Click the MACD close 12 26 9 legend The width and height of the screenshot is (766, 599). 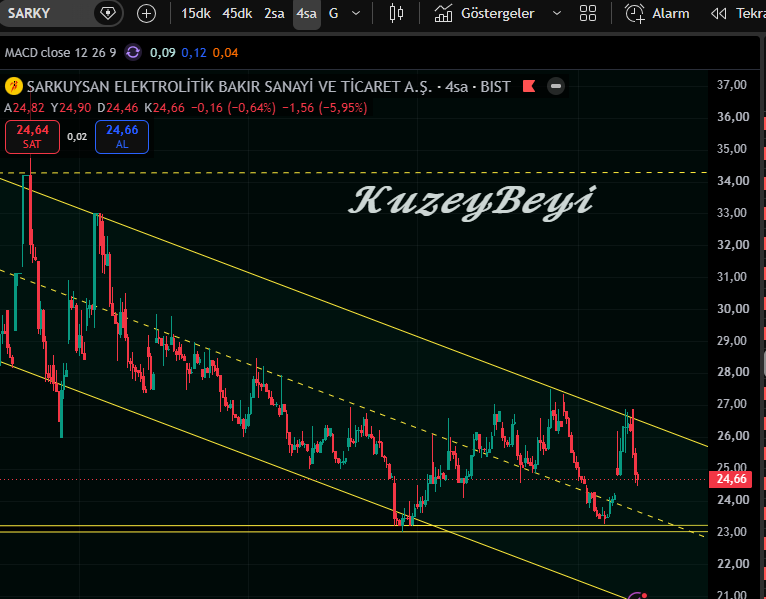coord(61,53)
